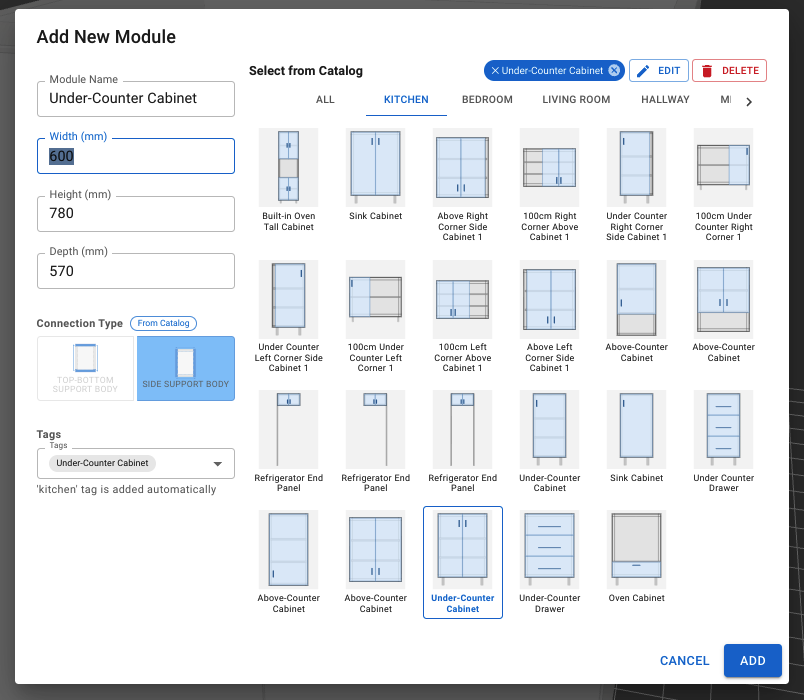
Task: Pick the single-door Sink Cabinet module
Action: 636,429
